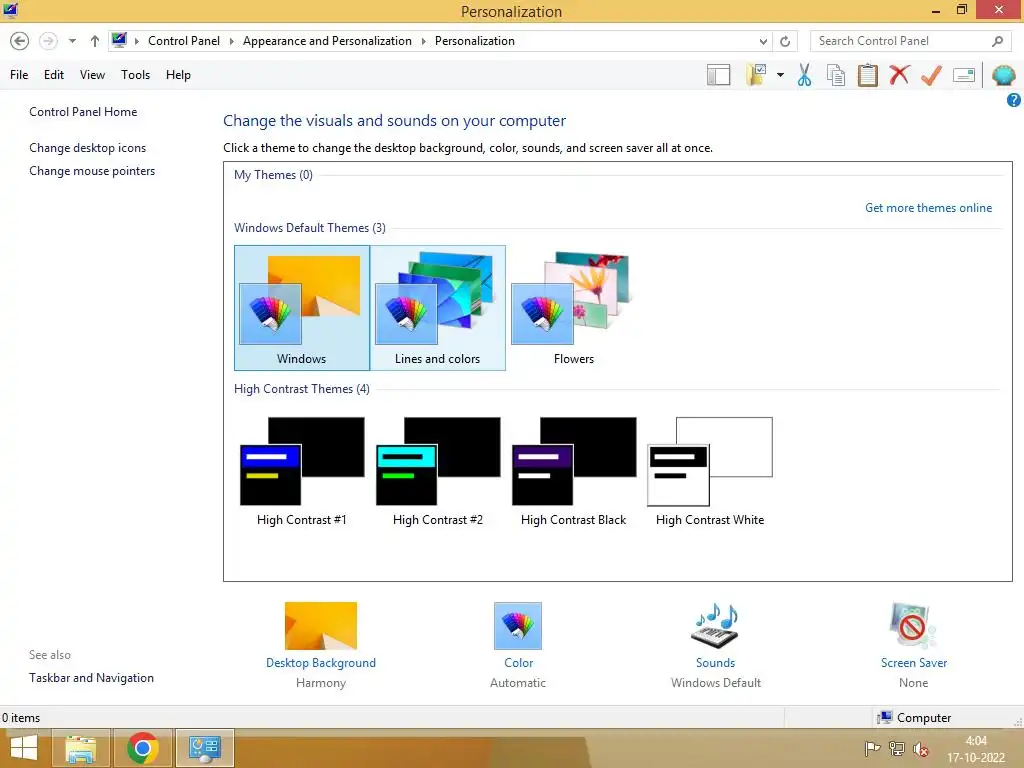The height and width of the screenshot is (768, 1024).
Task: Open the Help menu
Action: click(x=178, y=74)
